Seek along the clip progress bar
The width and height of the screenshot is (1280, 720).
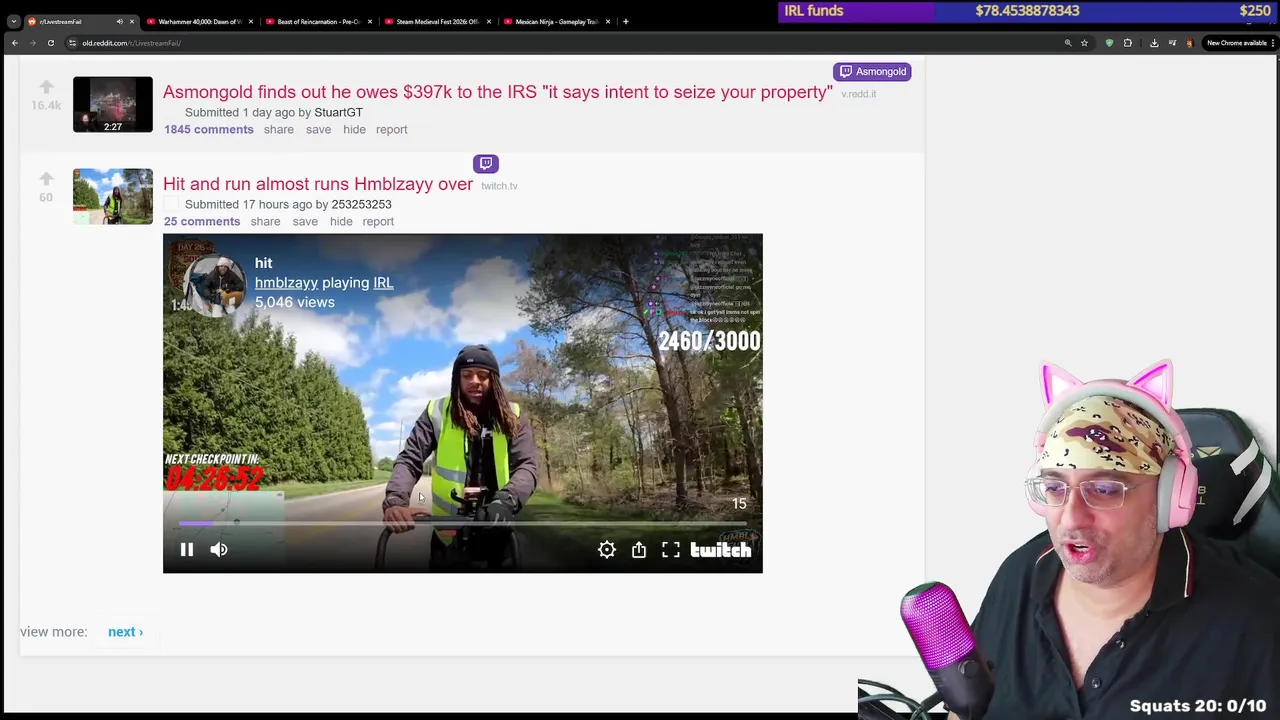[x=462, y=523]
